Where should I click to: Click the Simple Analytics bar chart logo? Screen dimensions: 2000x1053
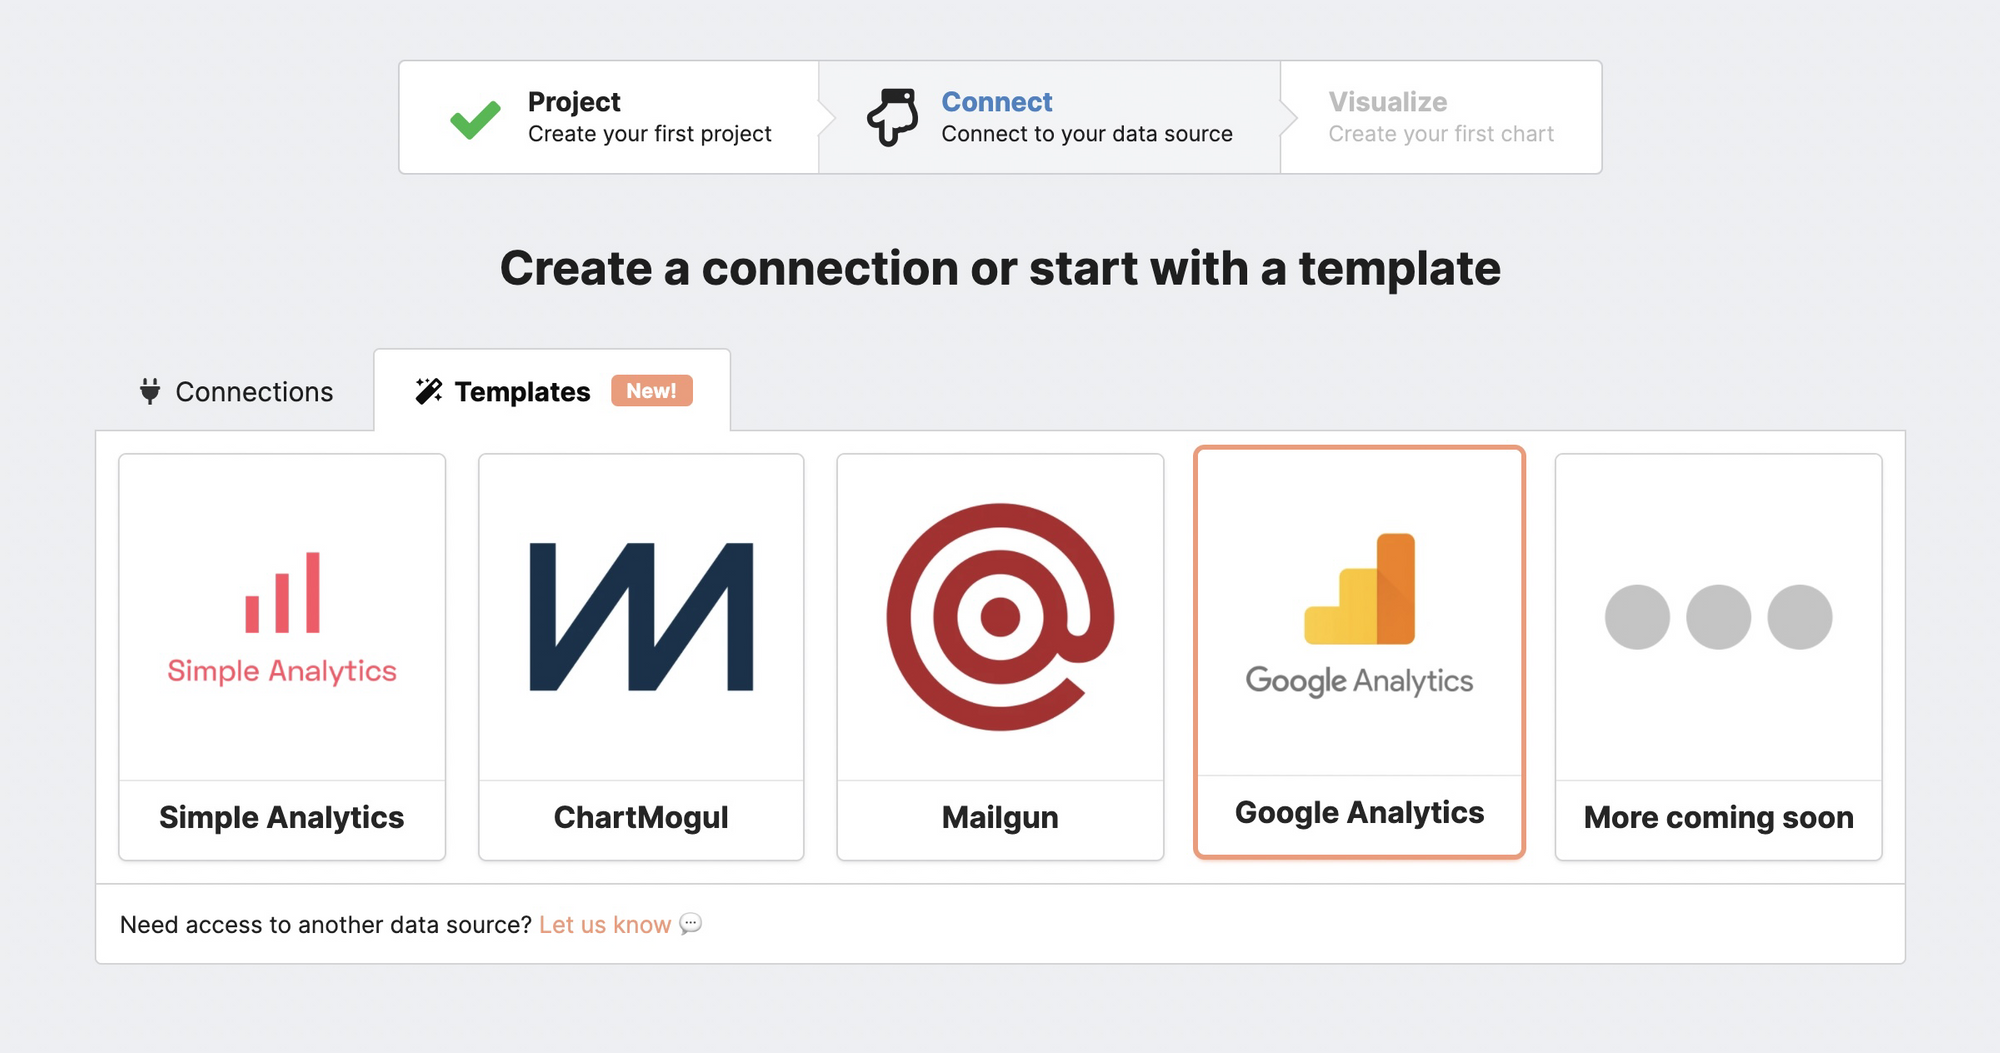(282, 593)
